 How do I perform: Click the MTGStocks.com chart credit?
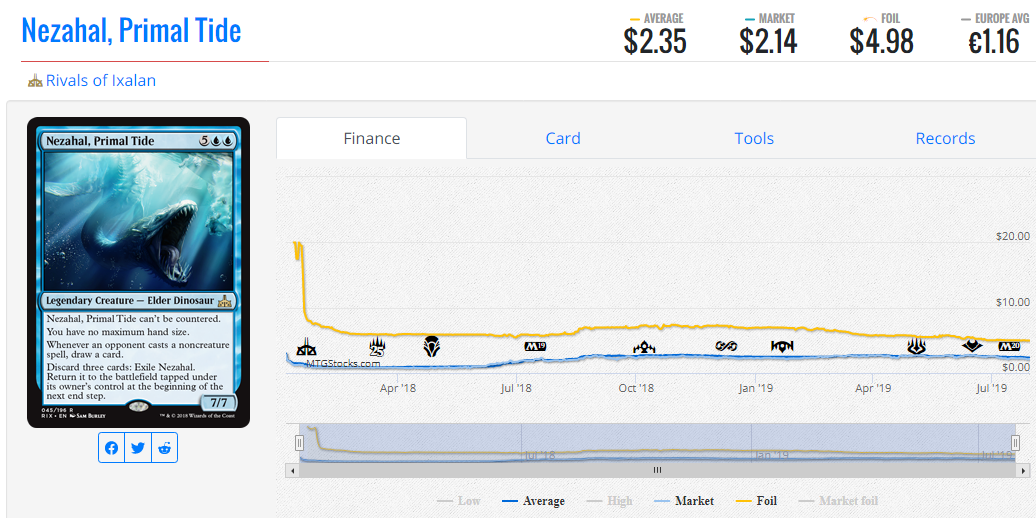(x=343, y=363)
